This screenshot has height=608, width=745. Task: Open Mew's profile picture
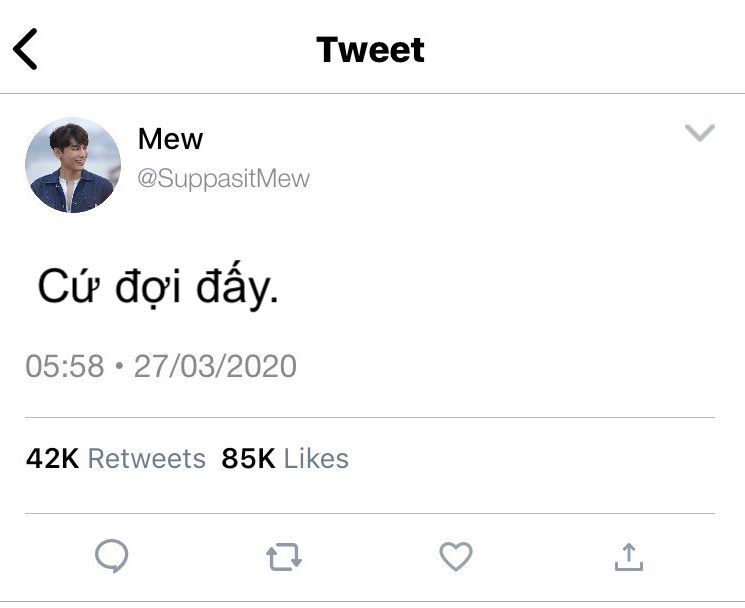[73, 165]
